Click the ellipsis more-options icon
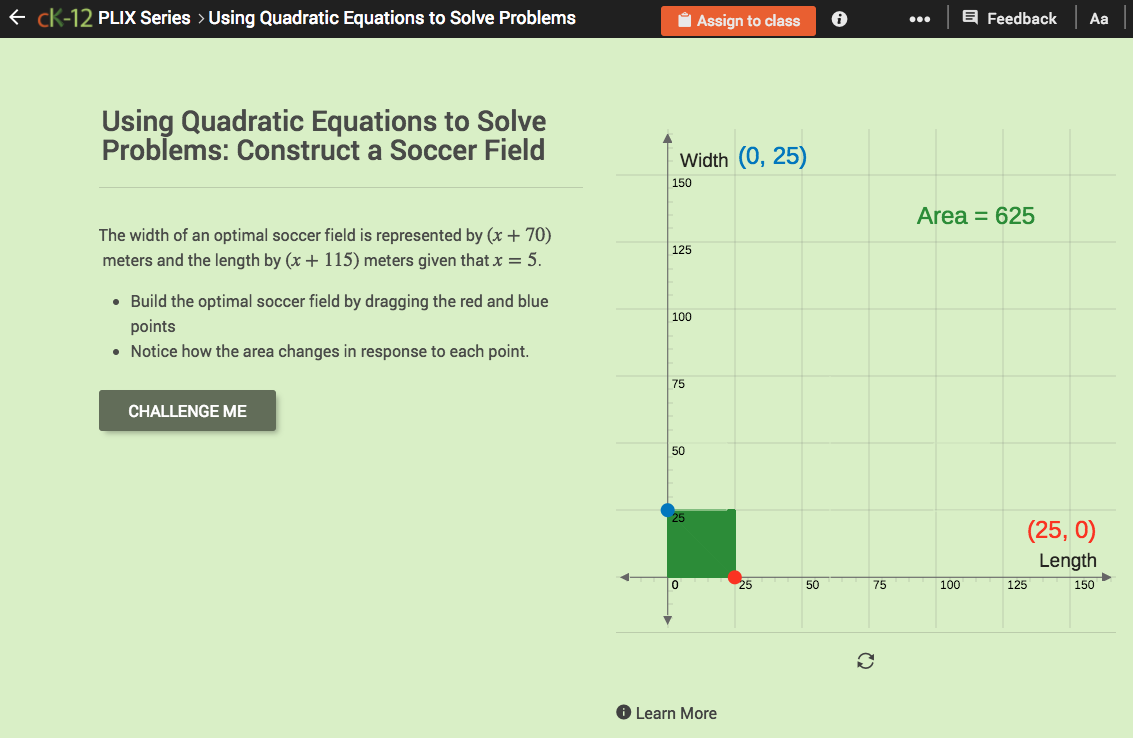 (919, 17)
